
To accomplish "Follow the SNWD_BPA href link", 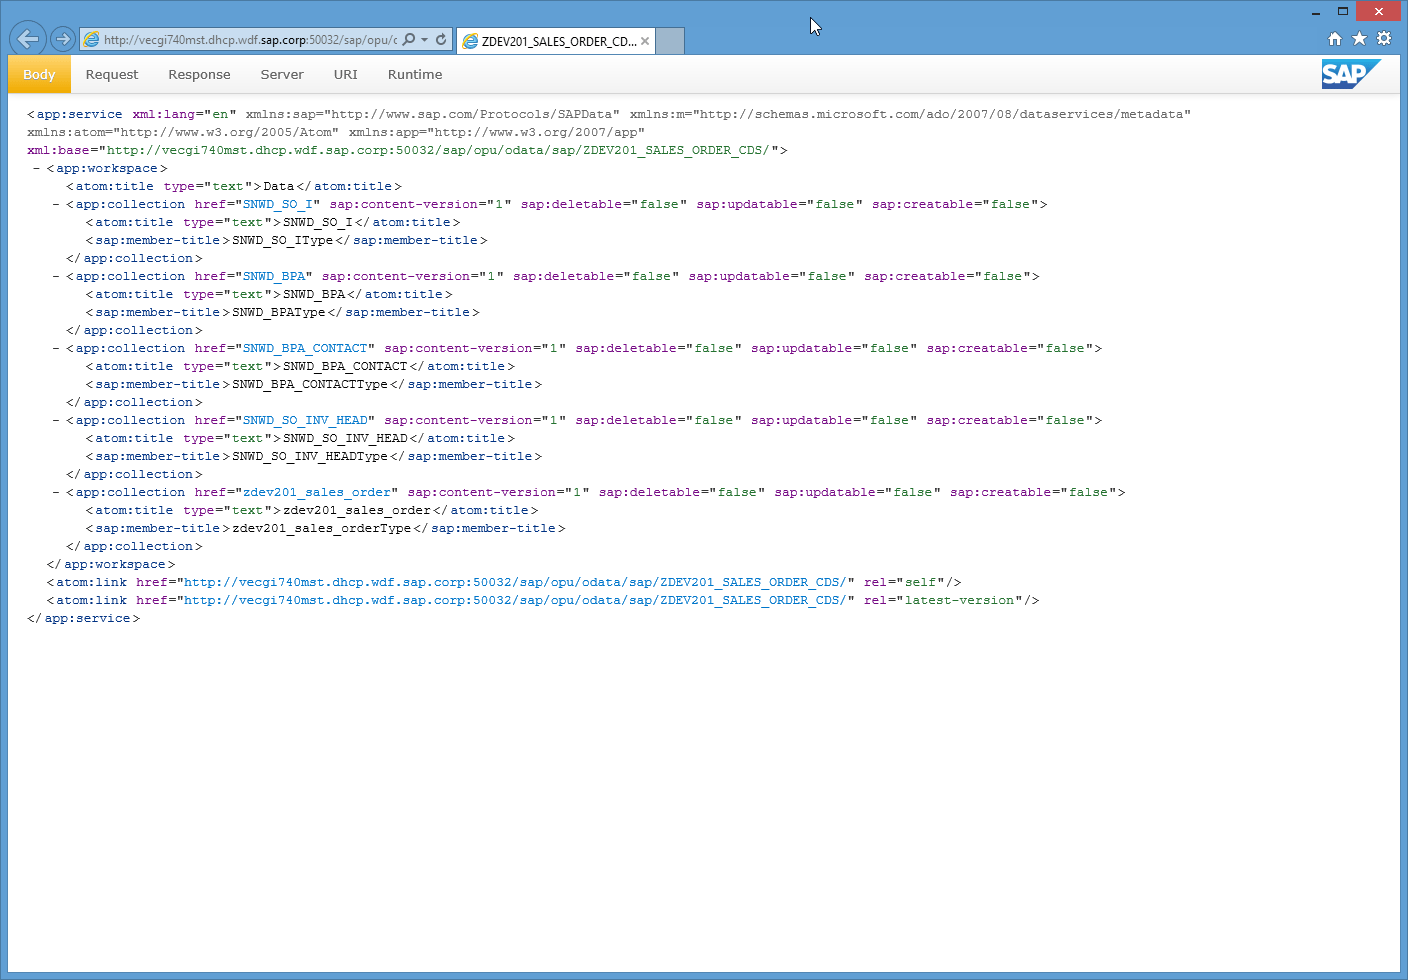I will (274, 276).
